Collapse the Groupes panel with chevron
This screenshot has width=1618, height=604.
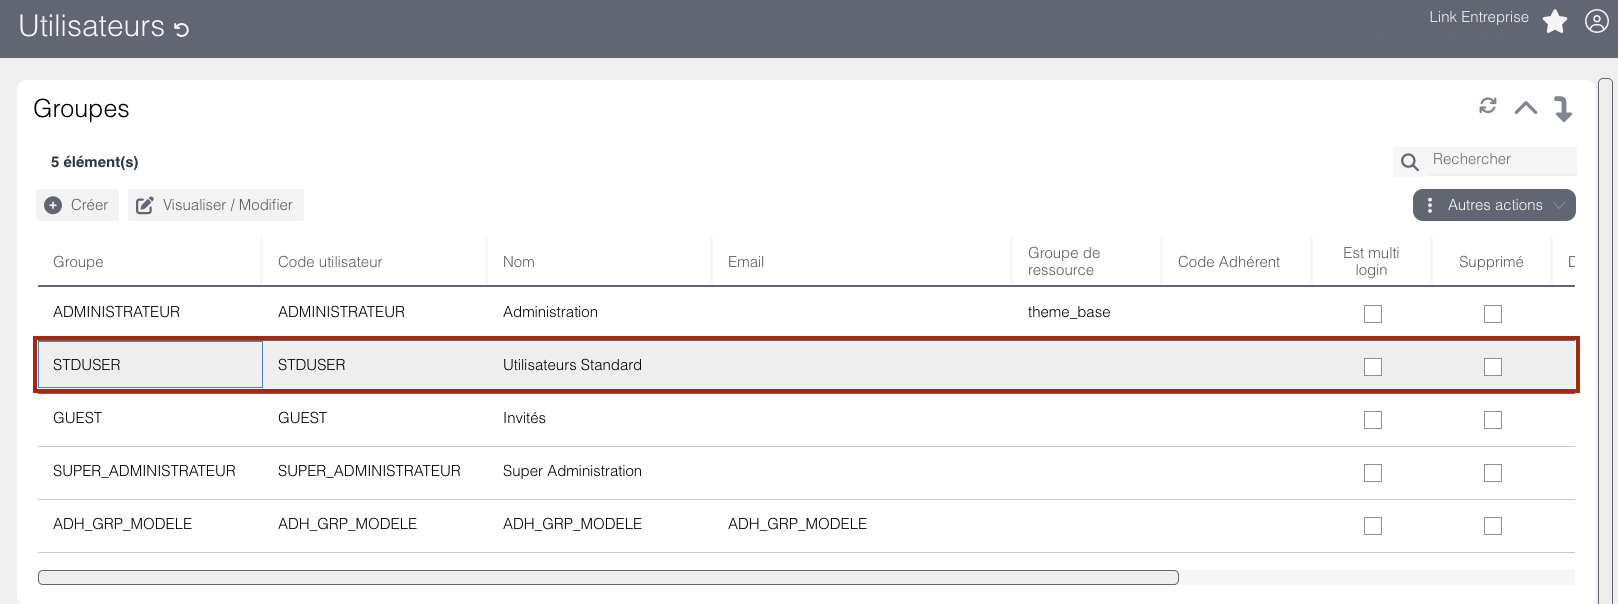click(1526, 108)
